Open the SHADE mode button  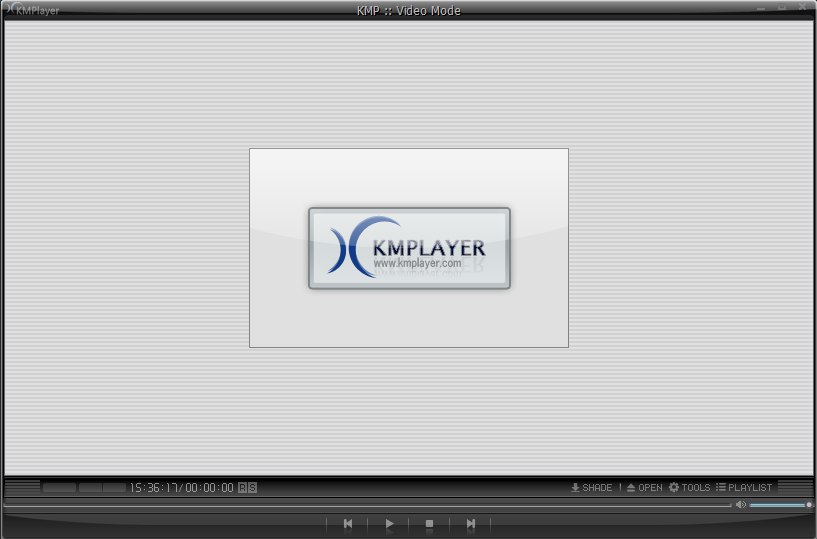click(591, 487)
